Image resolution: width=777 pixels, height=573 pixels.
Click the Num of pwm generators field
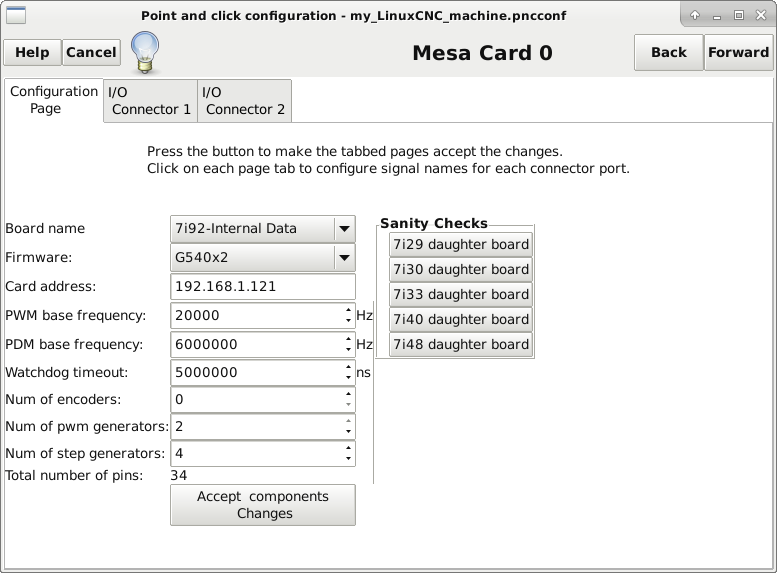(x=257, y=426)
